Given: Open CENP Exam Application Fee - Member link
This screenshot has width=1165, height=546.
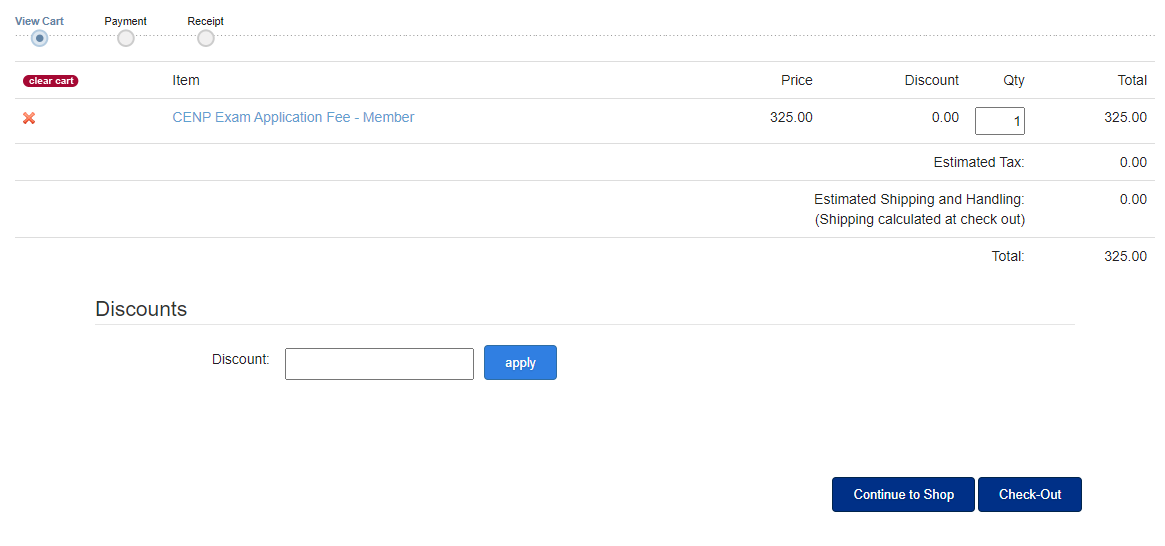Looking at the screenshot, I should click(x=293, y=117).
